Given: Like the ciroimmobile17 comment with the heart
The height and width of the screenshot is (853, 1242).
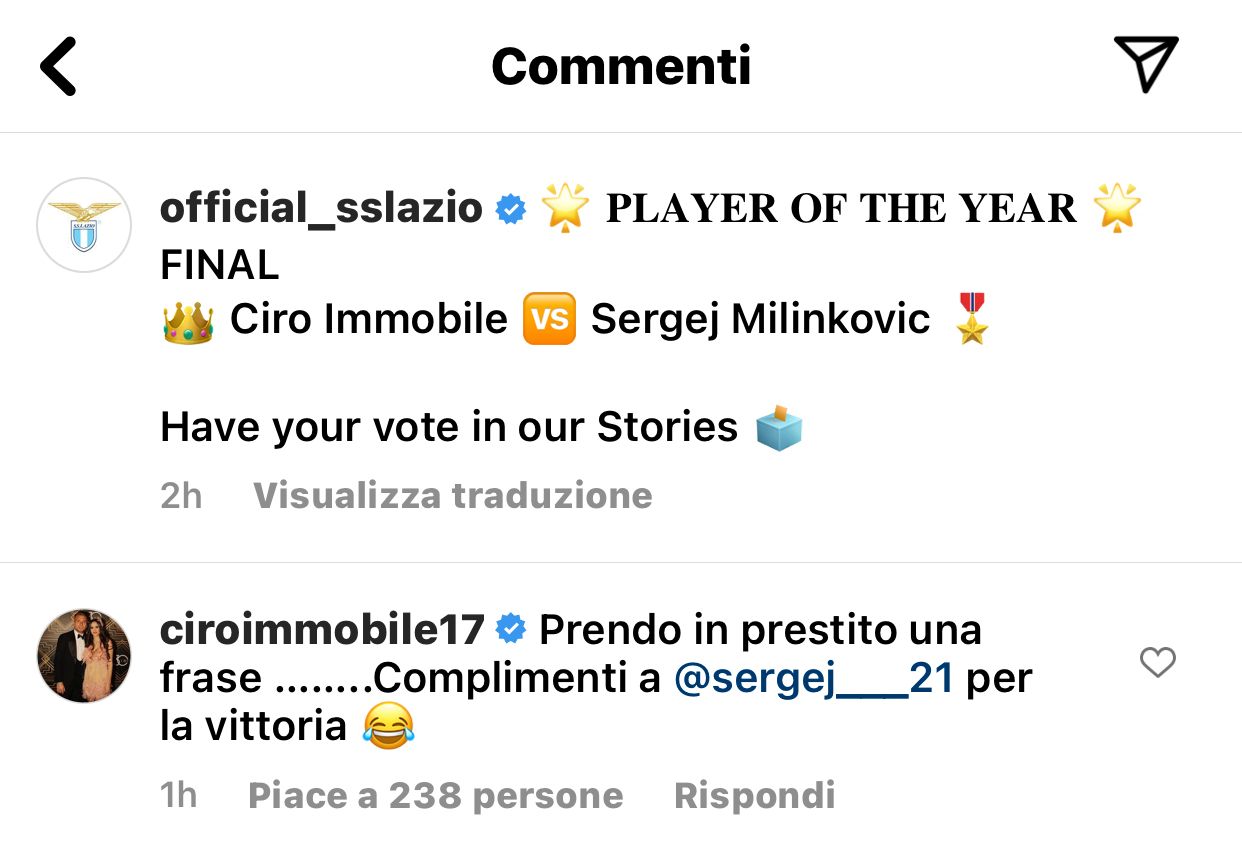Looking at the screenshot, I should [1158, 662].
